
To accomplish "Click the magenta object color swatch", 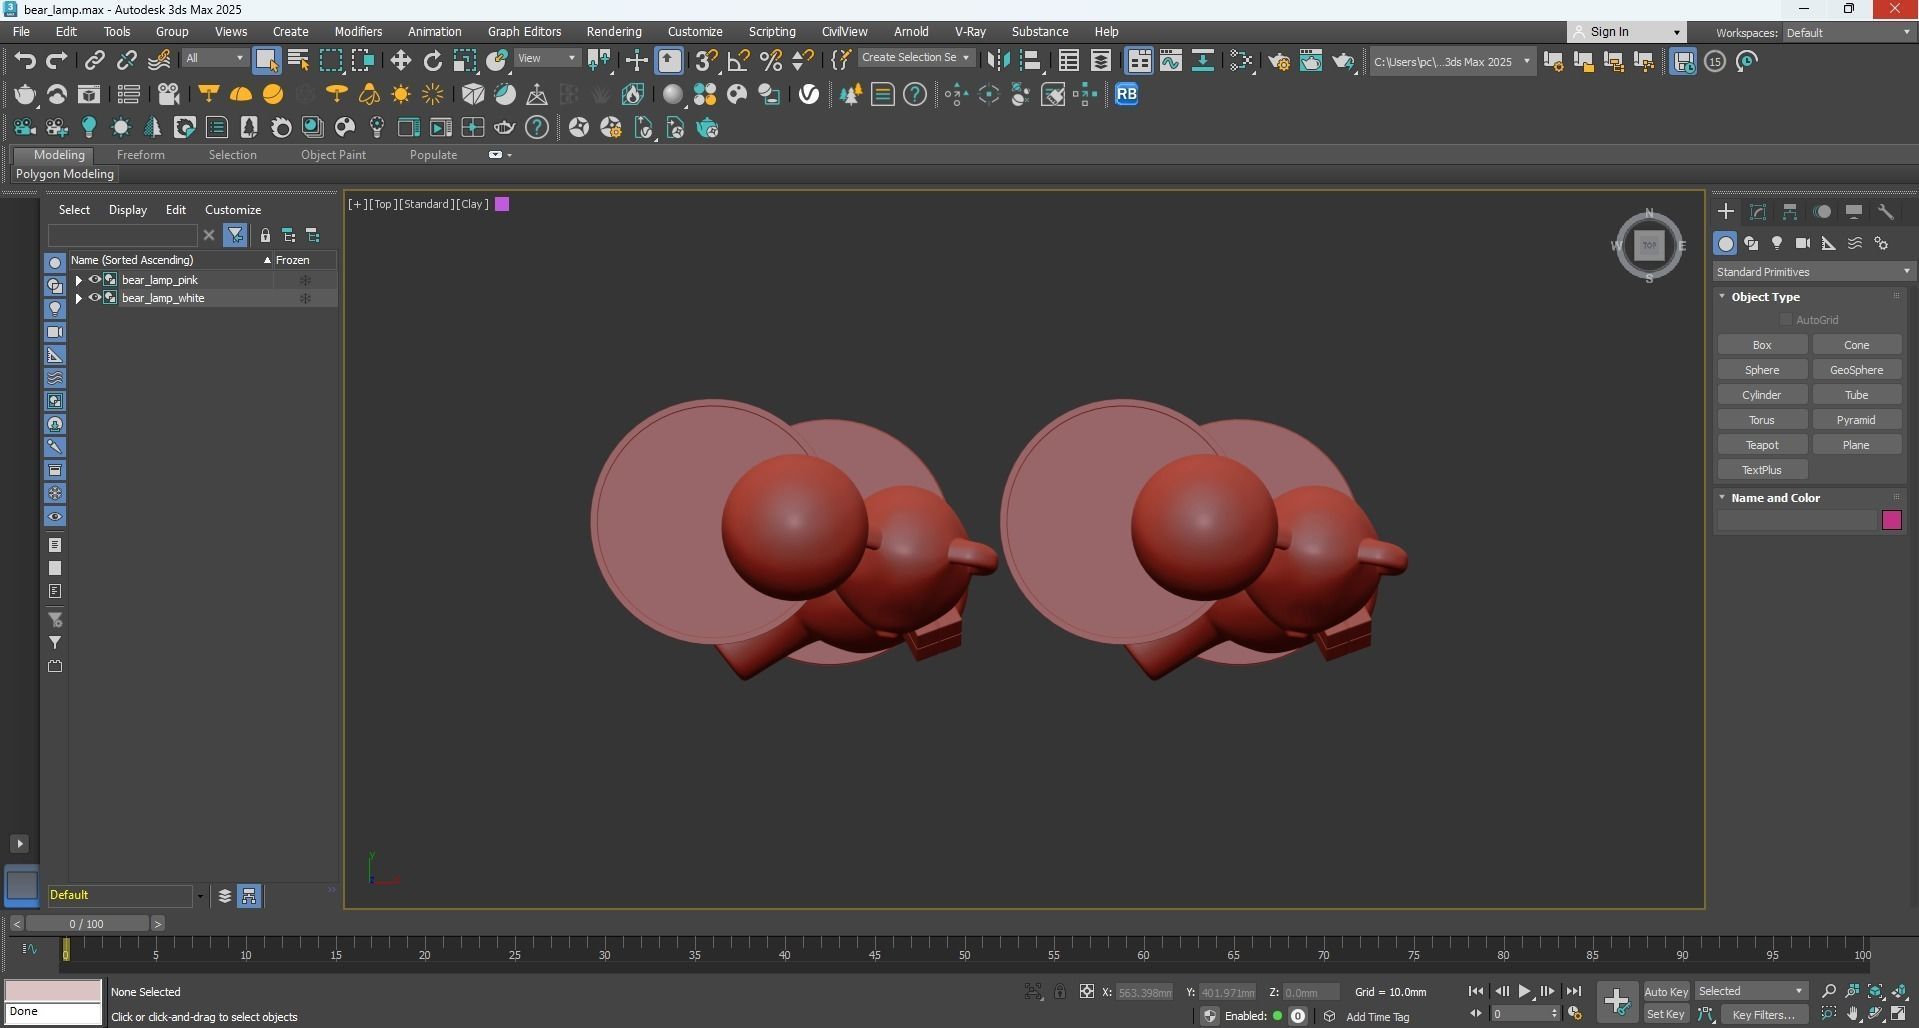I will tap(1891, 520).
